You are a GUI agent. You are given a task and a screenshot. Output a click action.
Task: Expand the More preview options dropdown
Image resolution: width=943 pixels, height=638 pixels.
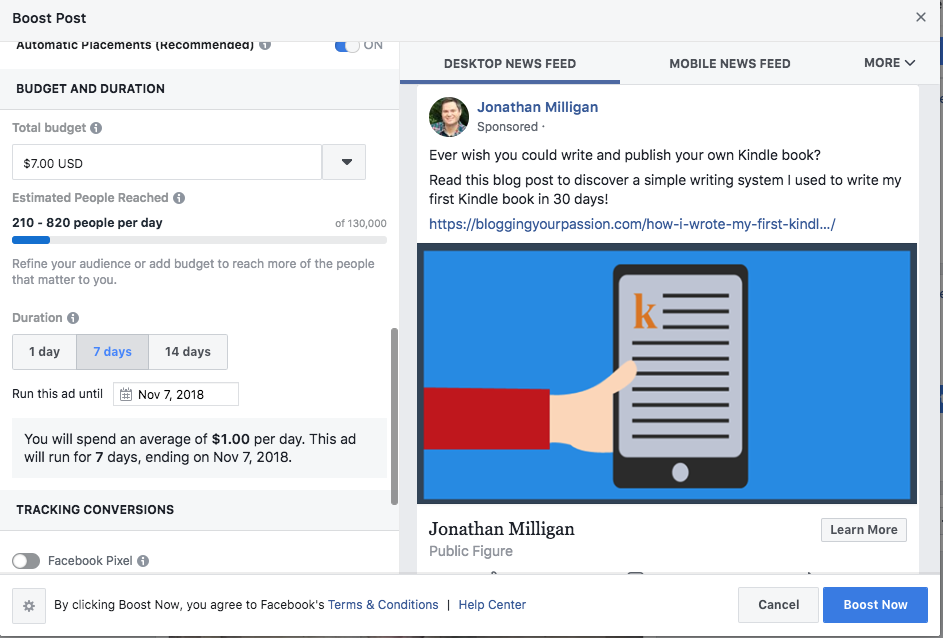point(889,63)
